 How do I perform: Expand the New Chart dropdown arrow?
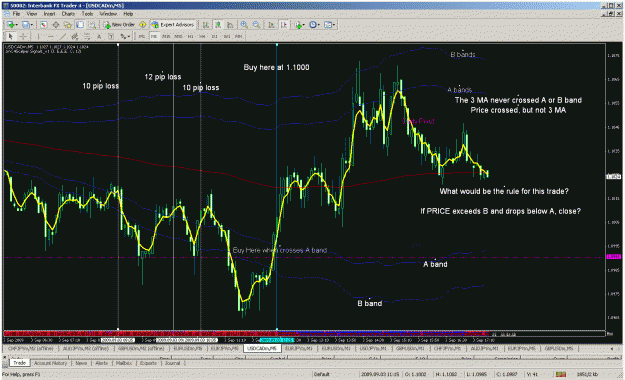tap(16, 25)
